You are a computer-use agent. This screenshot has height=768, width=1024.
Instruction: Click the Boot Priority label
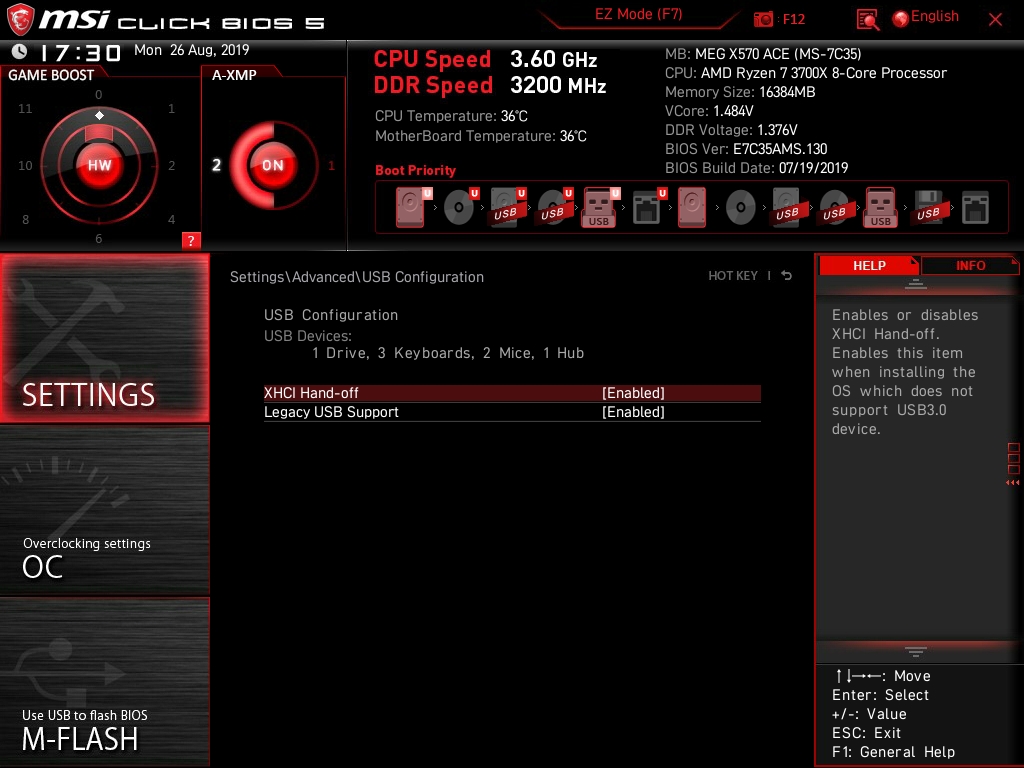pos(415,170)
